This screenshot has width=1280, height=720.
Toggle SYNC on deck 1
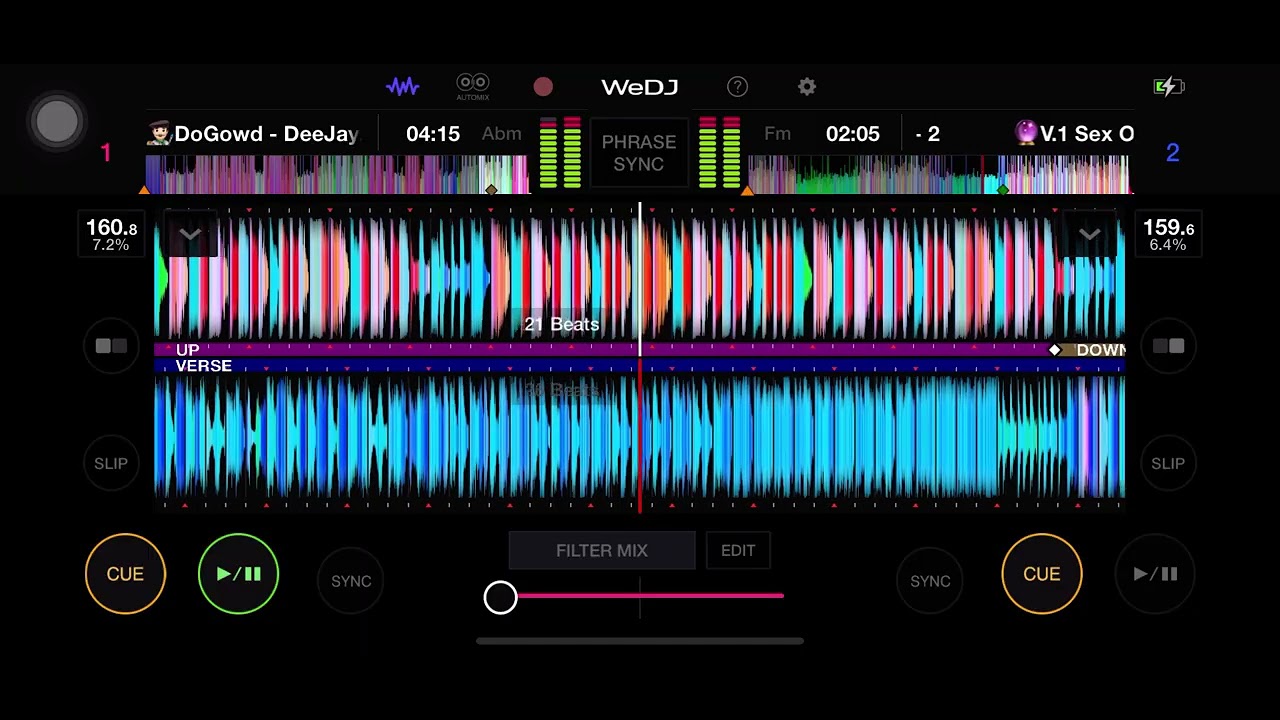[x=351, y=581]
